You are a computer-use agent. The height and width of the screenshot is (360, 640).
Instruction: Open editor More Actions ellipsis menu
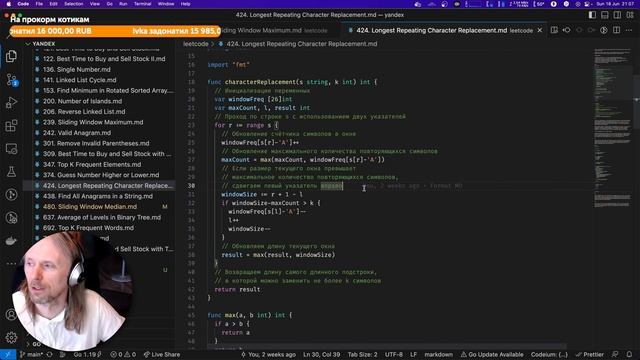(629, 30)
